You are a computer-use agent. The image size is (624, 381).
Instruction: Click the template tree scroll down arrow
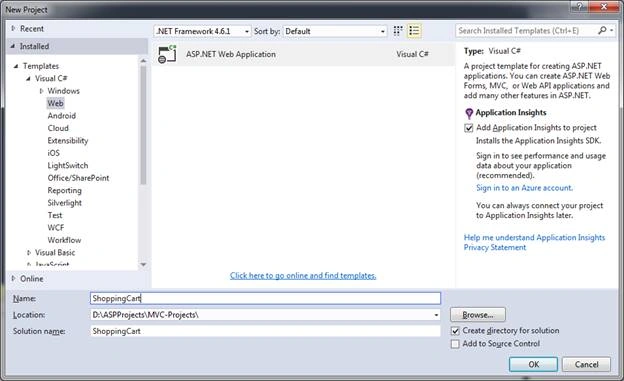pos(143,265)
